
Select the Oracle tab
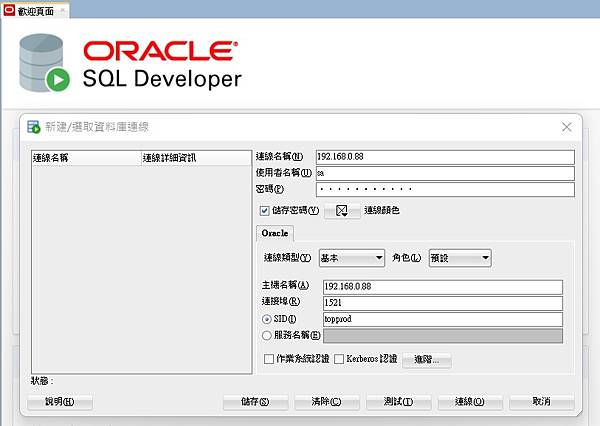(x=275, y=233)
